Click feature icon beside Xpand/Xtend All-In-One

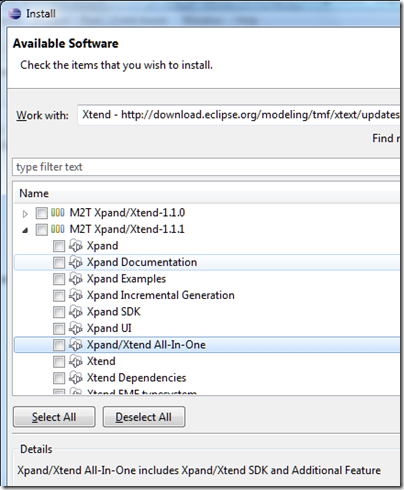(76, 345)
